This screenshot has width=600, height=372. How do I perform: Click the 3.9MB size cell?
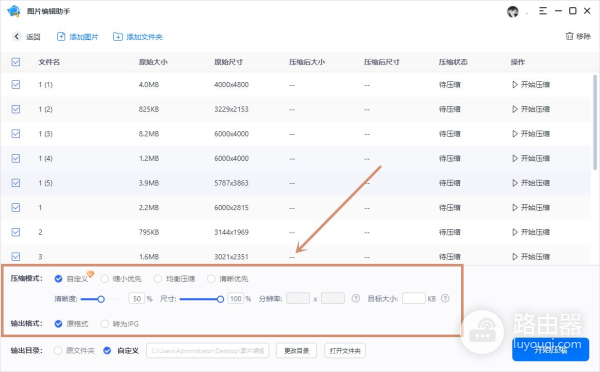click(x=149, y=183)
